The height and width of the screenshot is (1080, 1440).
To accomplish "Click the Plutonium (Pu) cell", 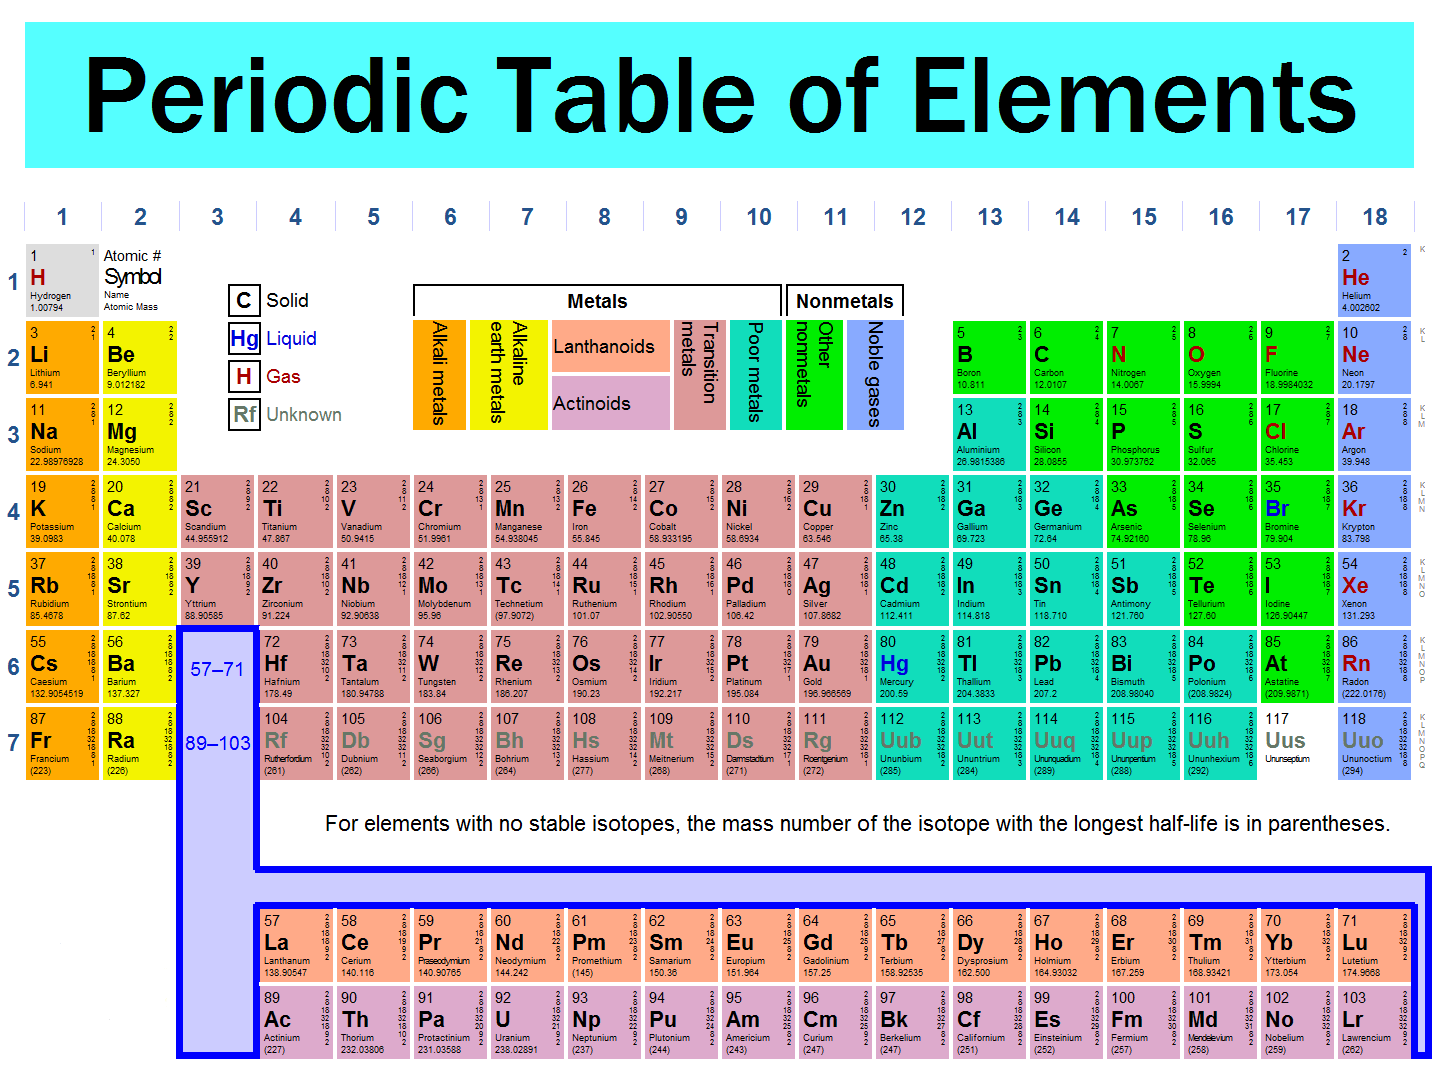I will (x=681, y=1022).
